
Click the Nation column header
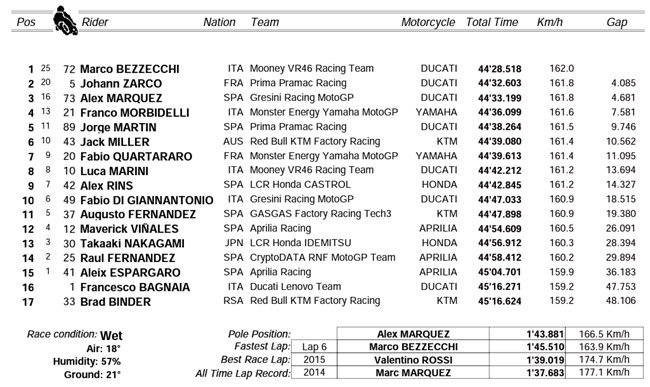point(219,22)
